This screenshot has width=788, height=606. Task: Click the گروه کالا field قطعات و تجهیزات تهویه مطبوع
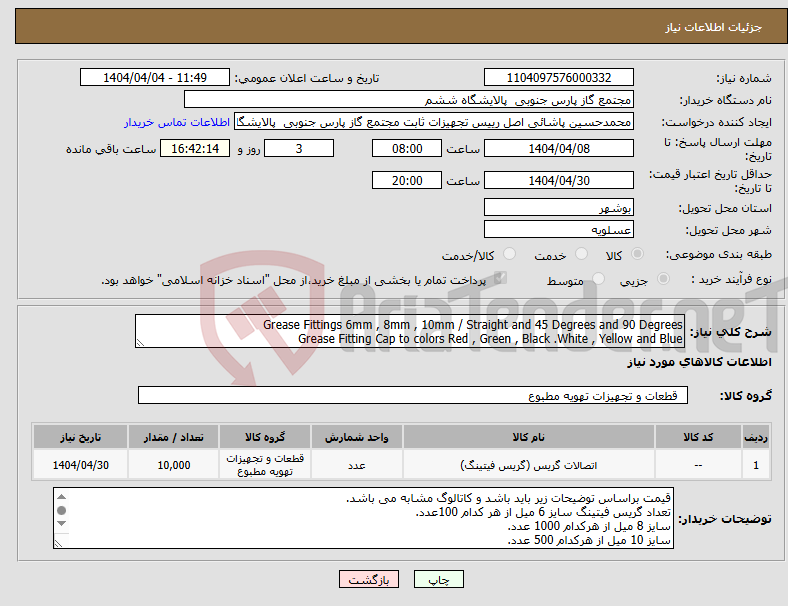(x=413, y=395)
